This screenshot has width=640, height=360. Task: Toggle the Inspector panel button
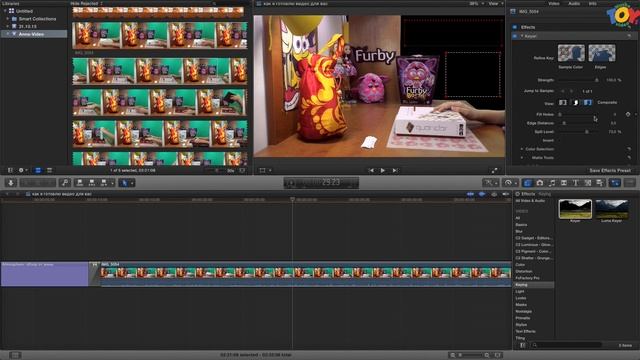pyautogui.click(x=615, y=183)
